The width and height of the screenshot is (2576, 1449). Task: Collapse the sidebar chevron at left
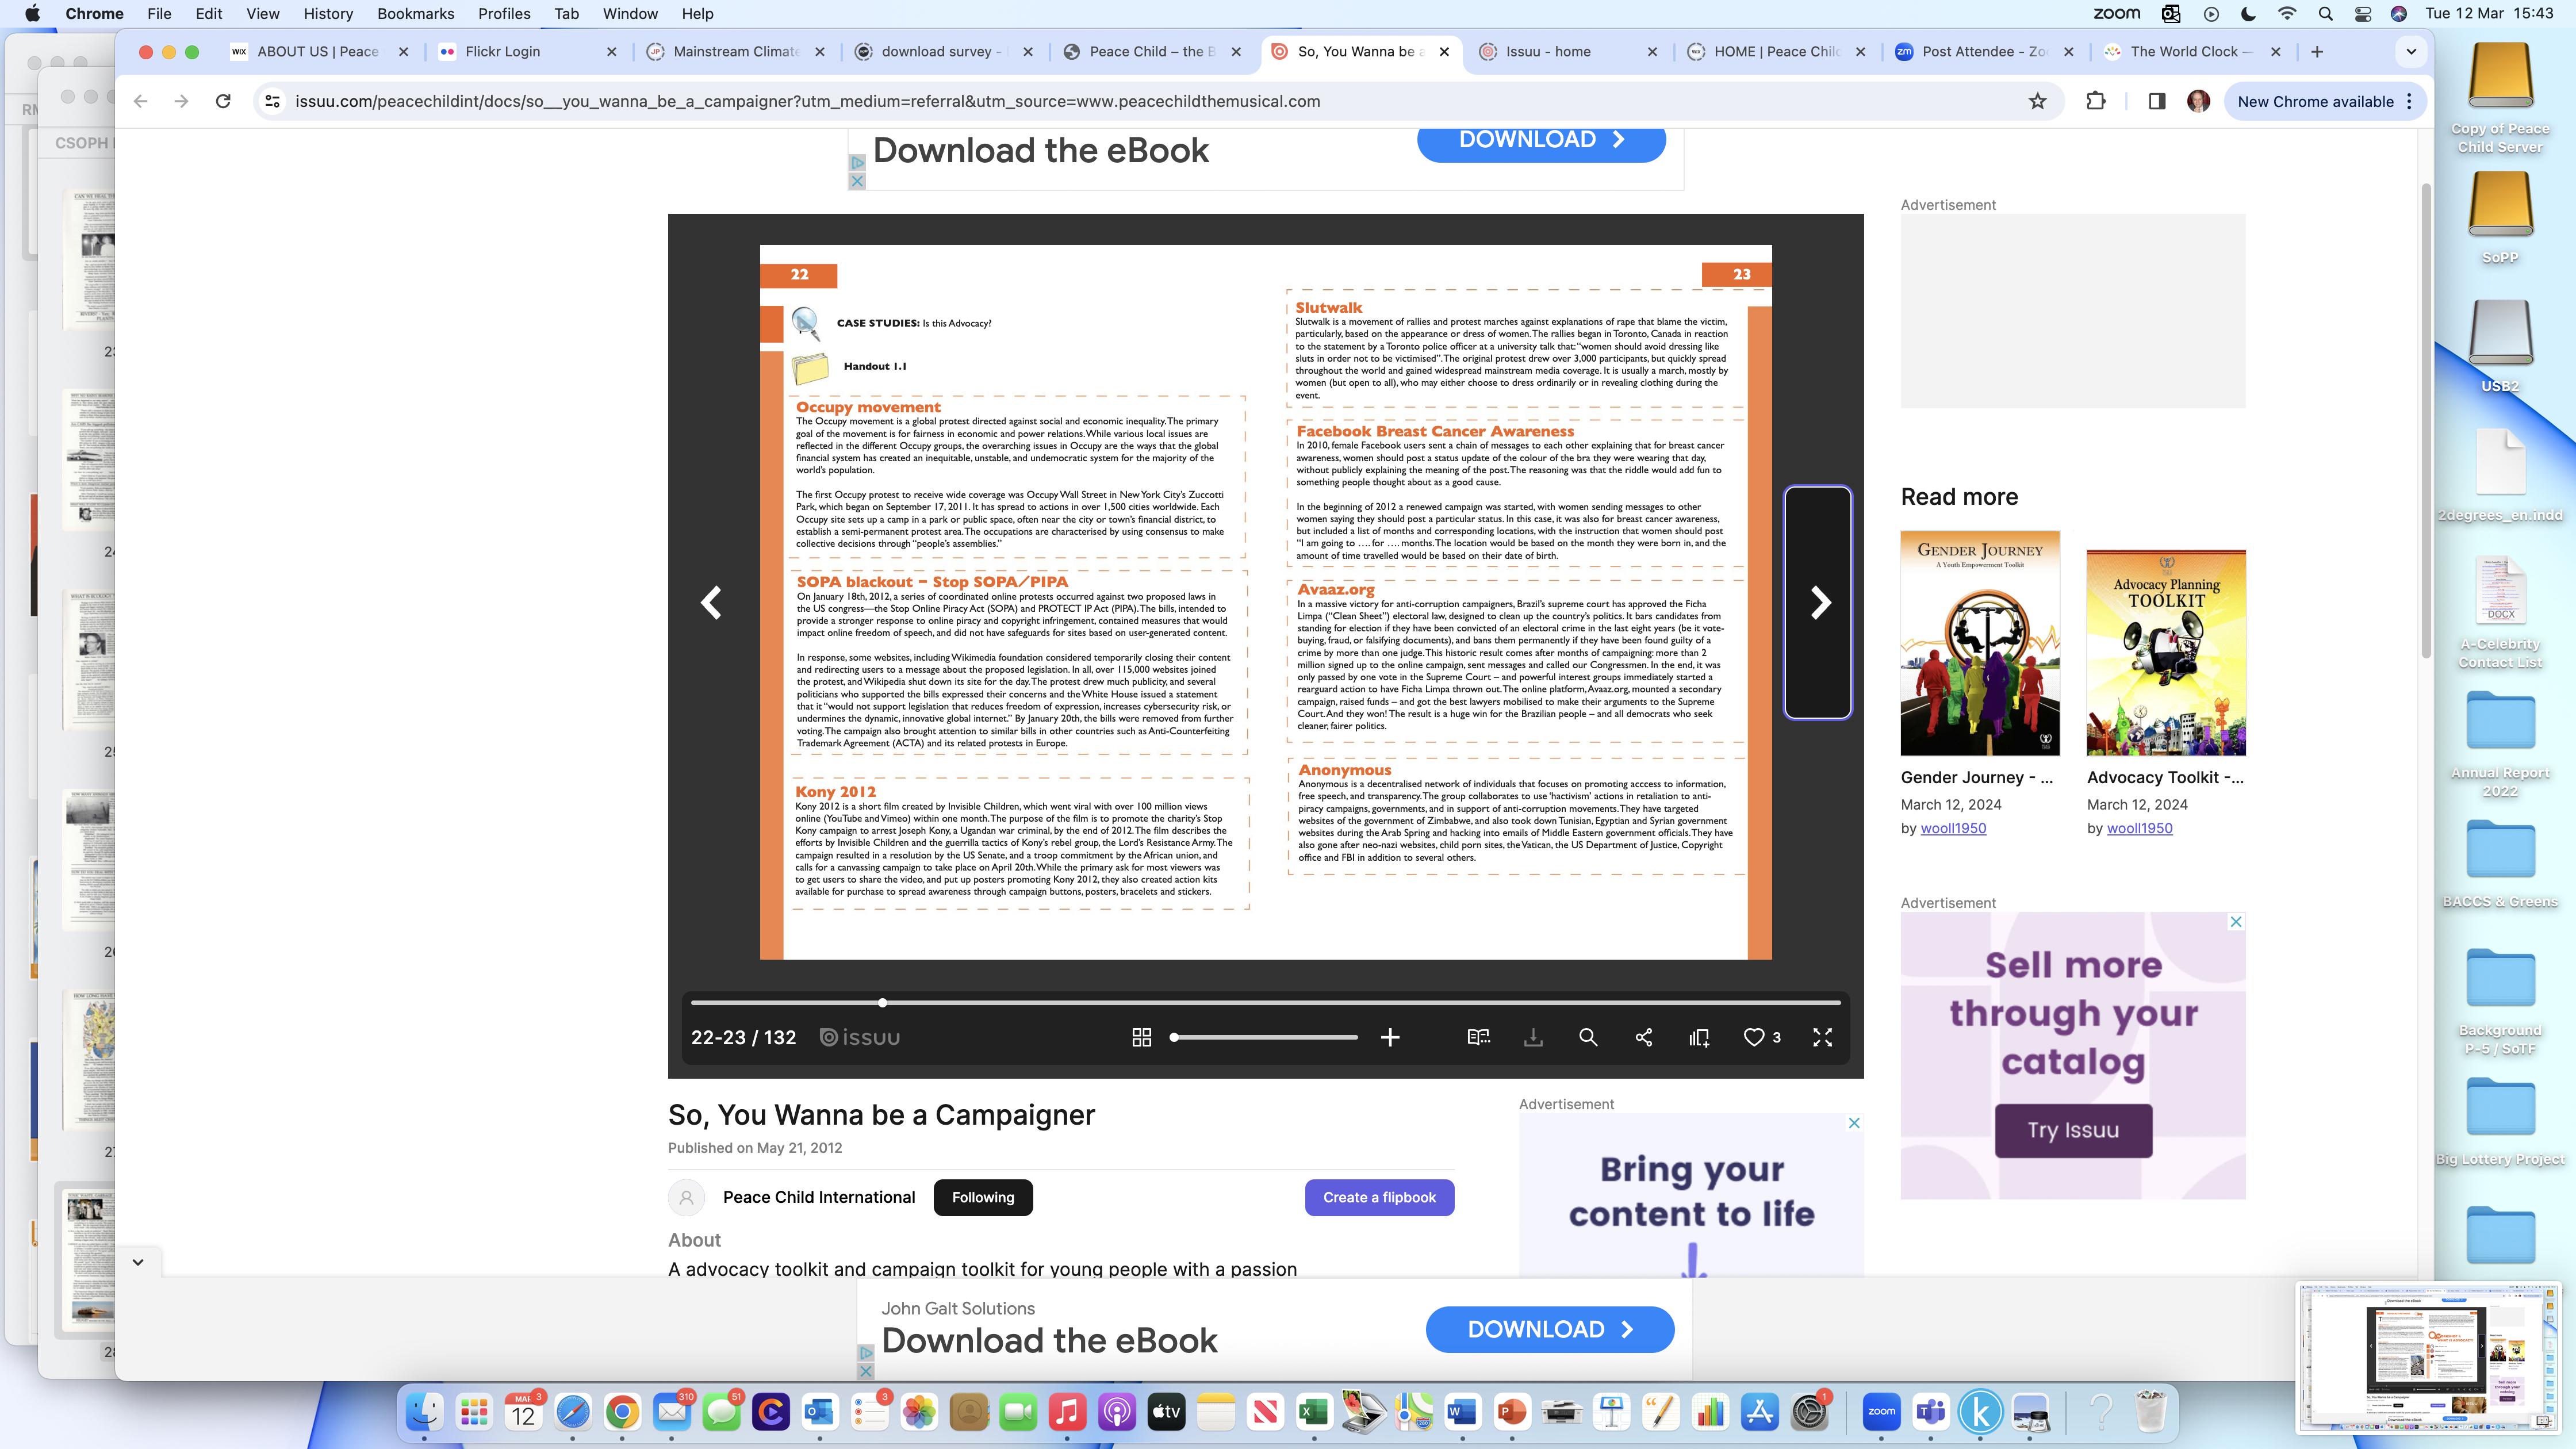[x=138, y=1262]
